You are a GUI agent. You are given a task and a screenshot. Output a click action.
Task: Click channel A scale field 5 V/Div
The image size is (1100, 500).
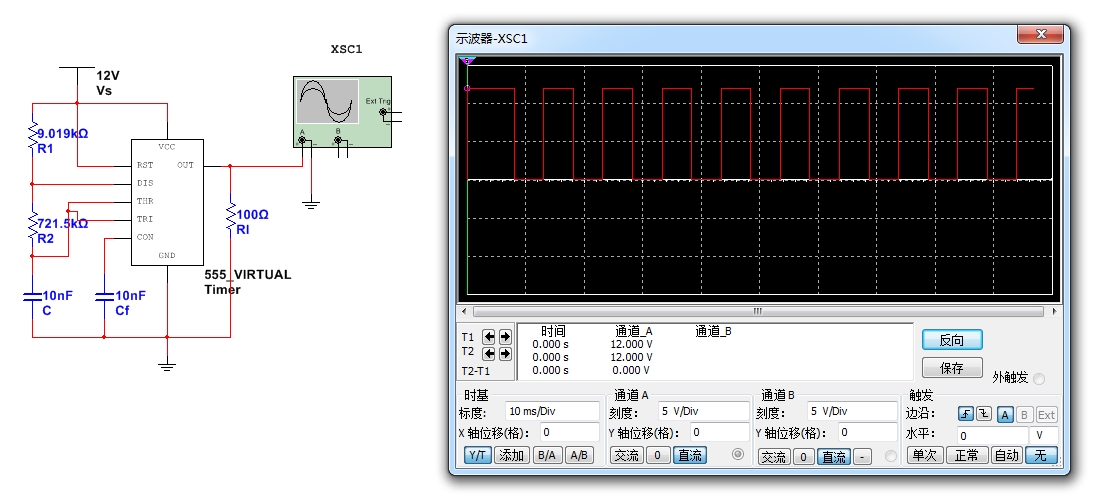702,411
